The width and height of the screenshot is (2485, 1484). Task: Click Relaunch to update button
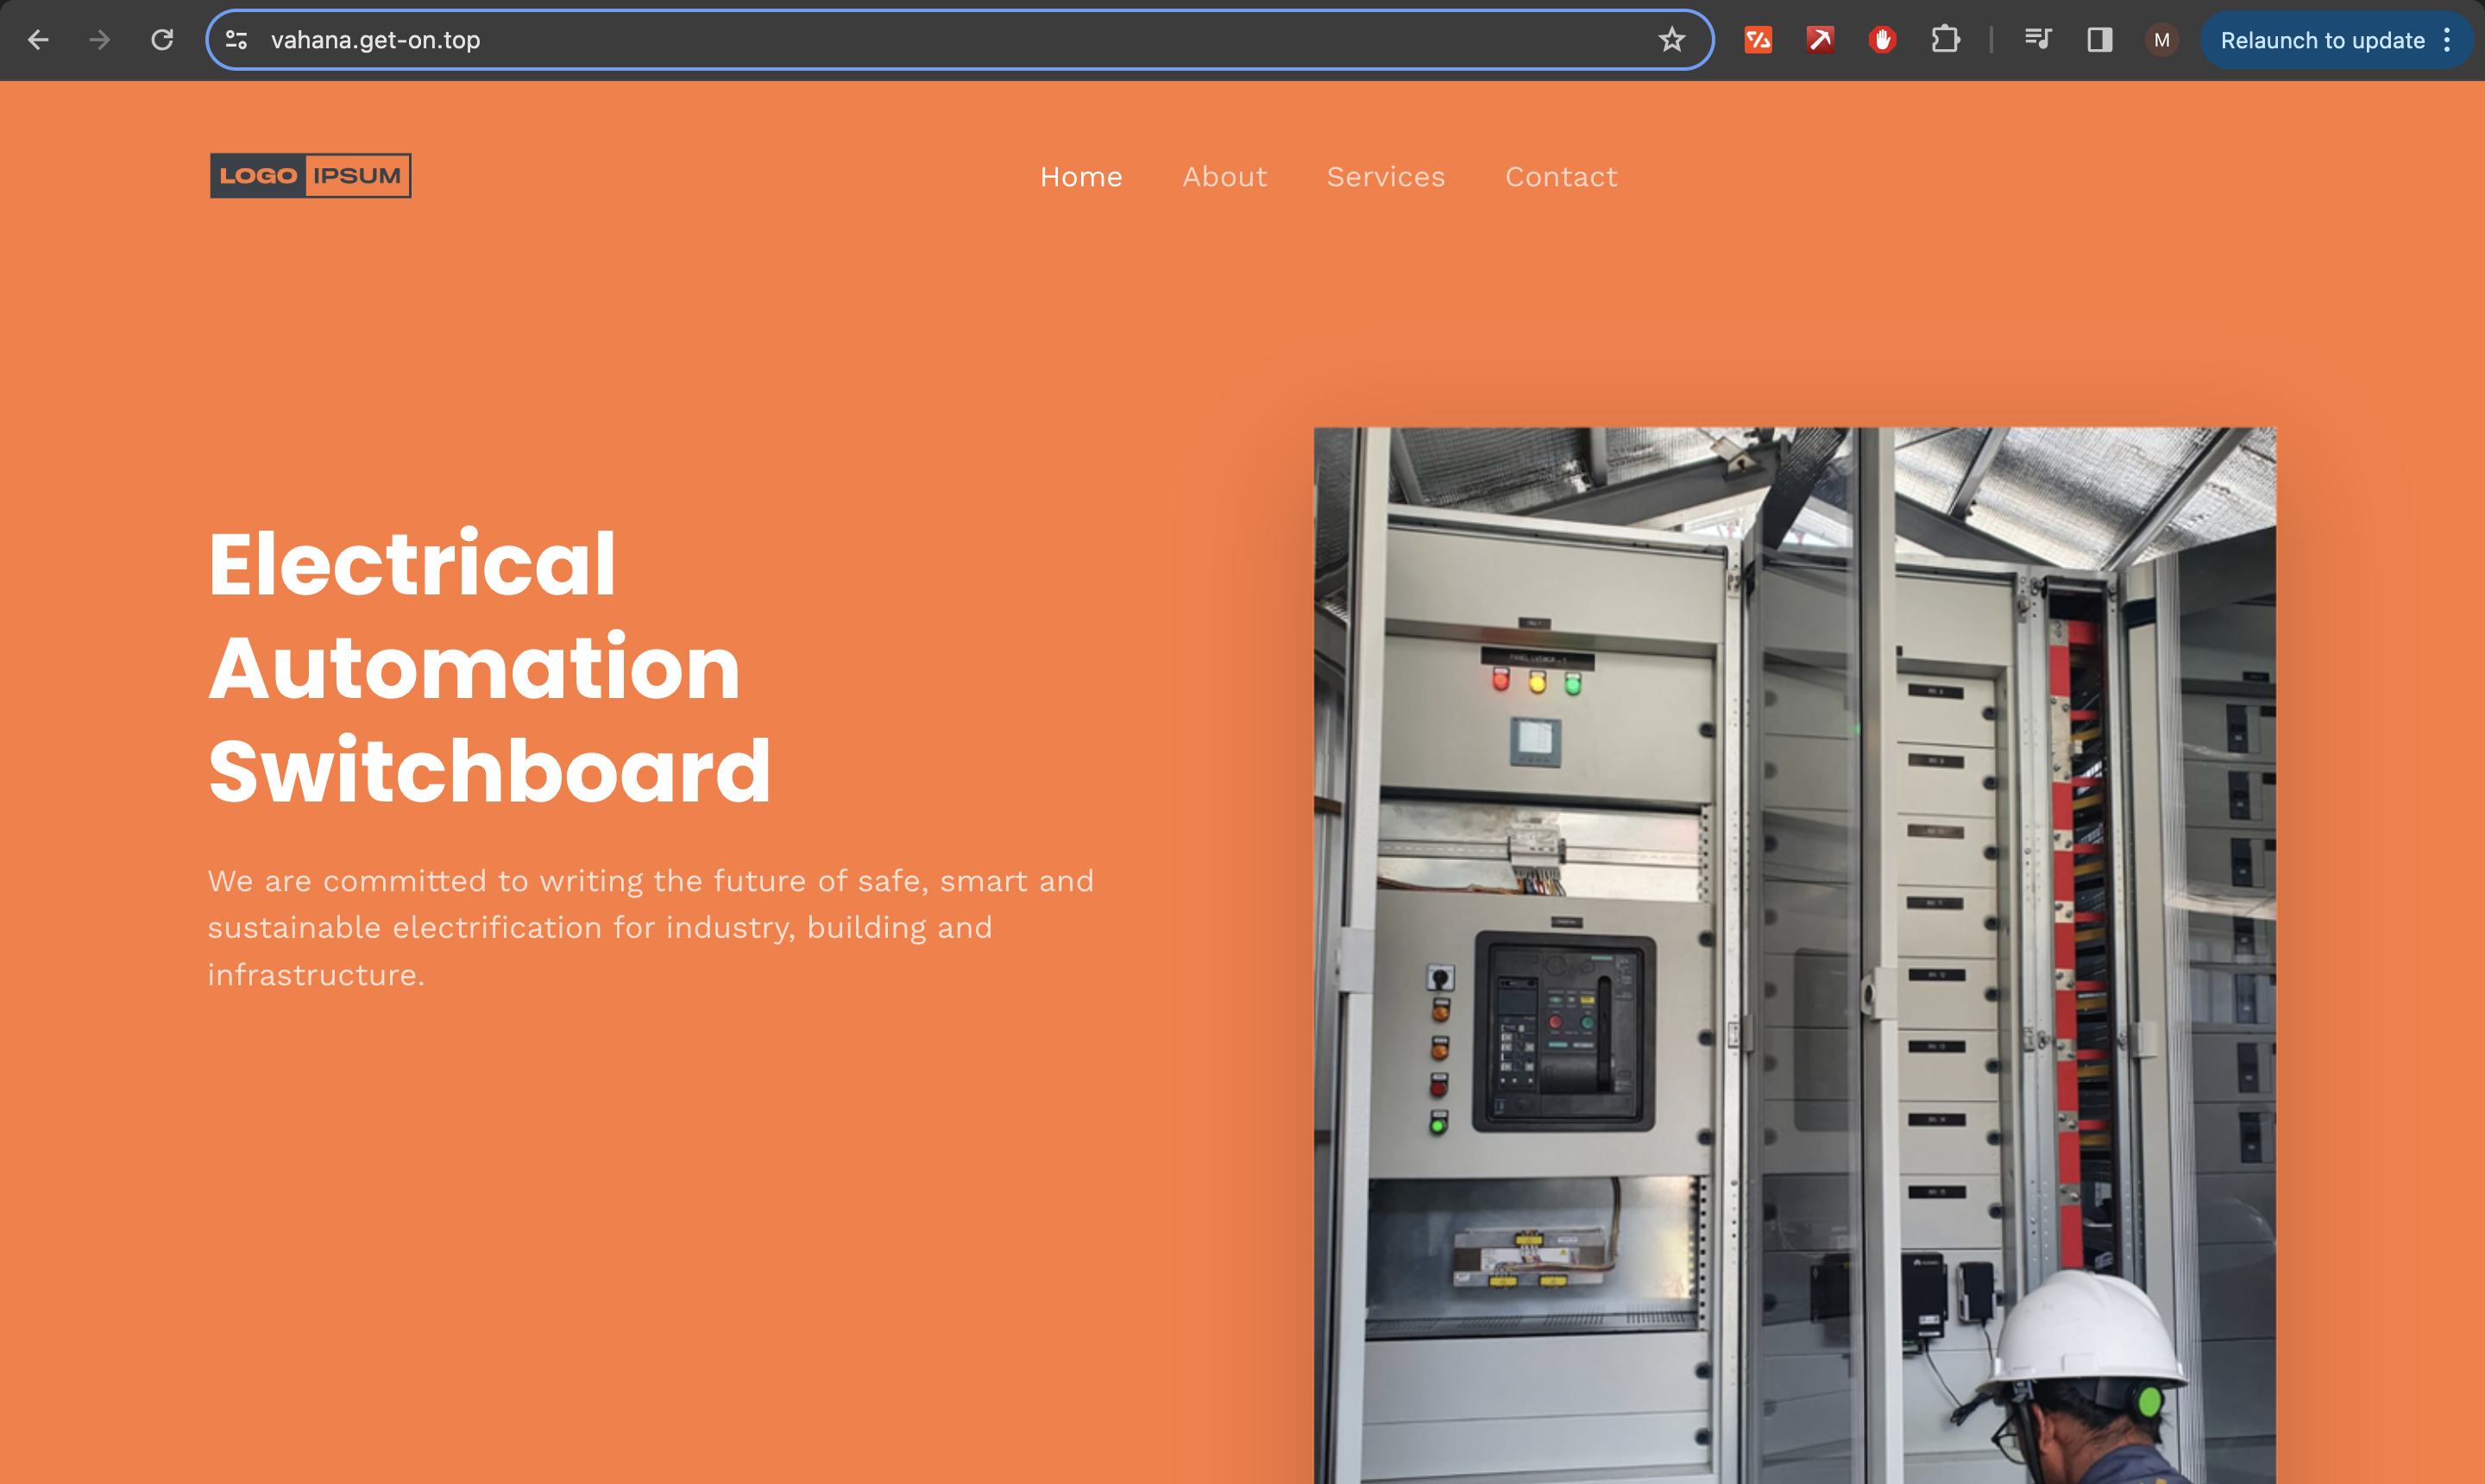tap(2322, 40)
